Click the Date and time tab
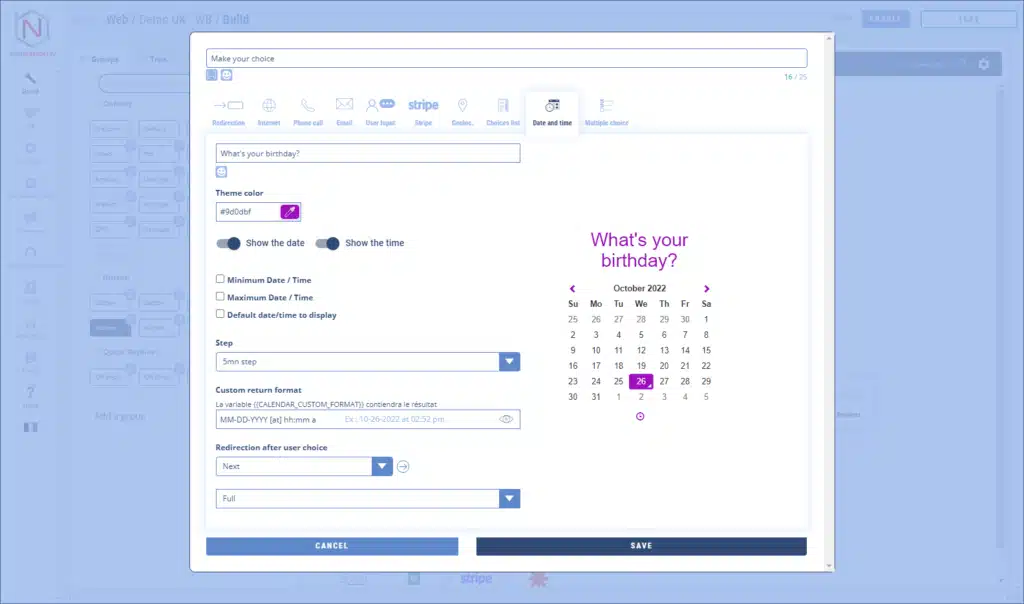This screenshot has width=1024, height=604. [x=552, y=111]
